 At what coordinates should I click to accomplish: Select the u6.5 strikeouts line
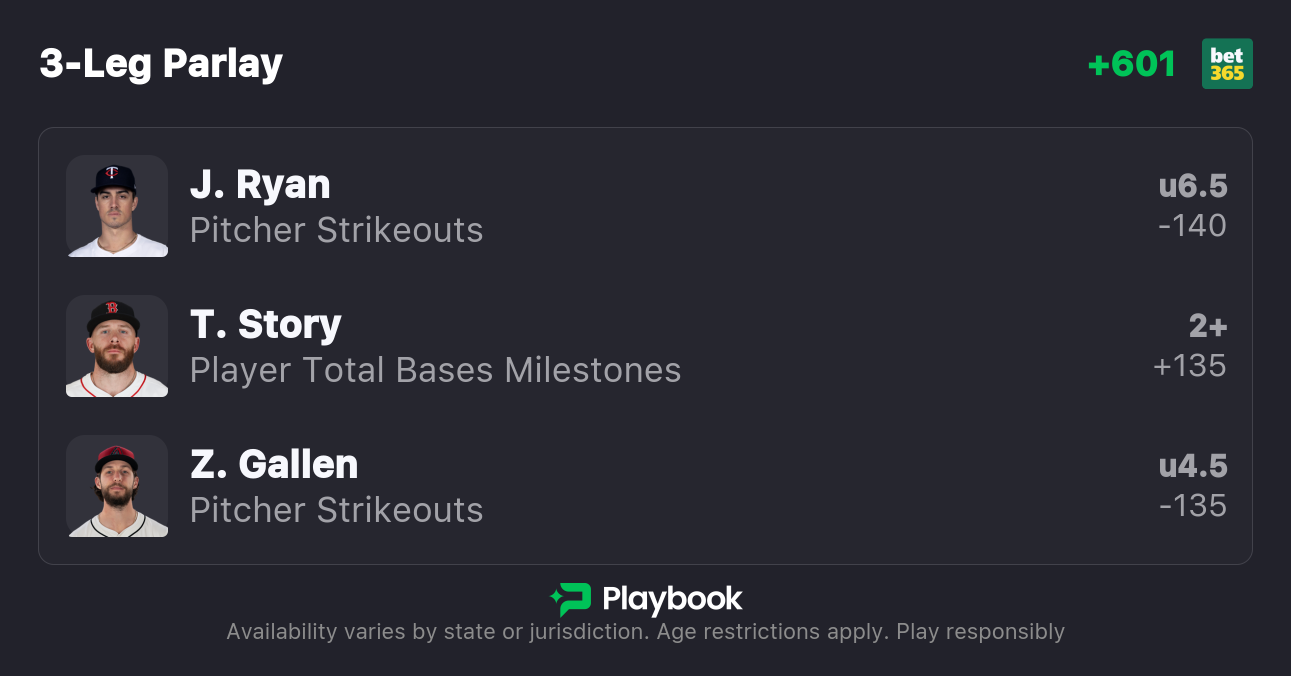pyautogui.click(x=1192, y=186)
